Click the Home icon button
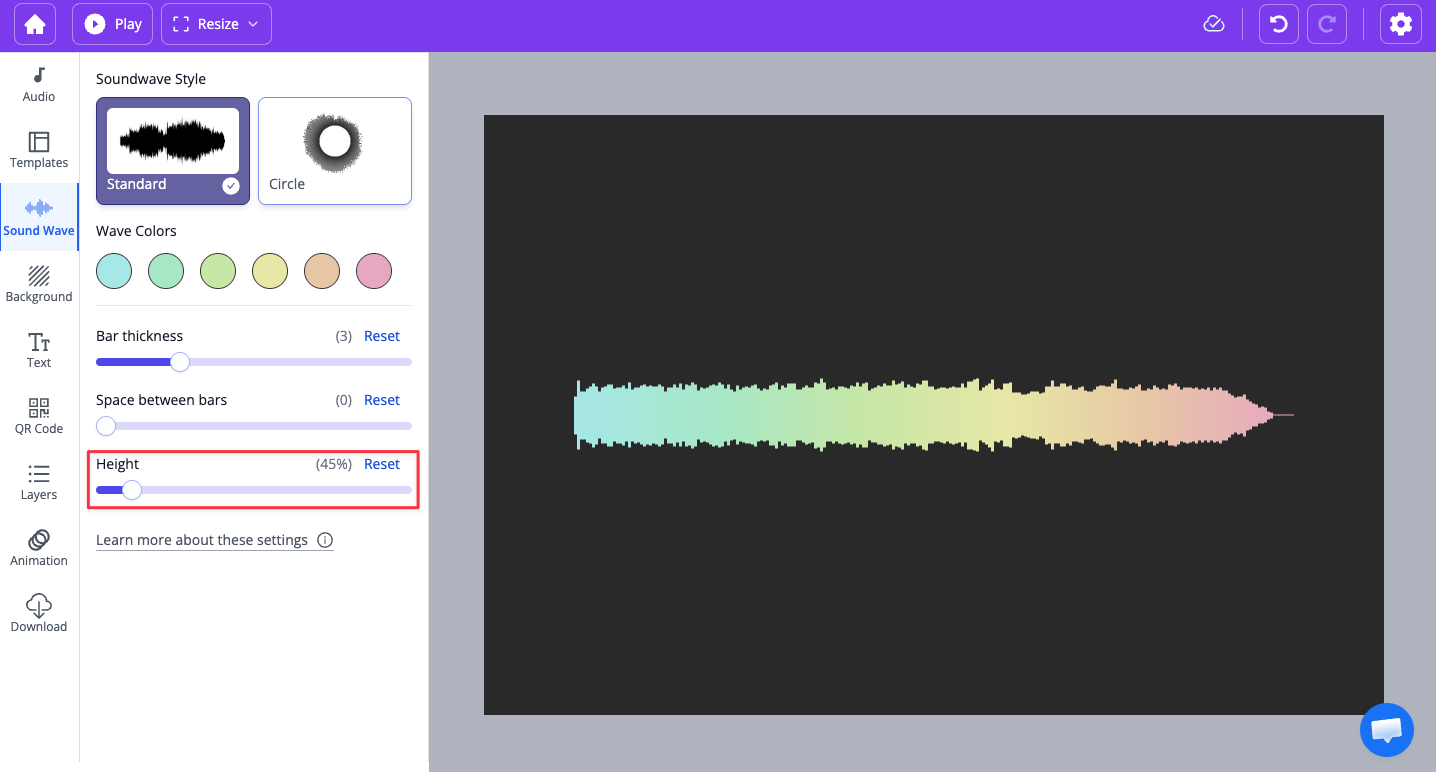 click(x=35, y=24)
